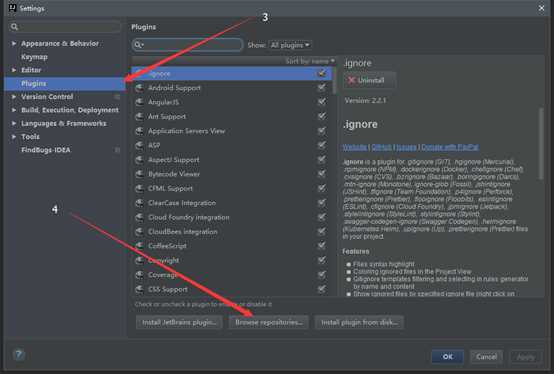Expand the Editor settings node
This screenshot has width=554, height=374.
(14, 70)
